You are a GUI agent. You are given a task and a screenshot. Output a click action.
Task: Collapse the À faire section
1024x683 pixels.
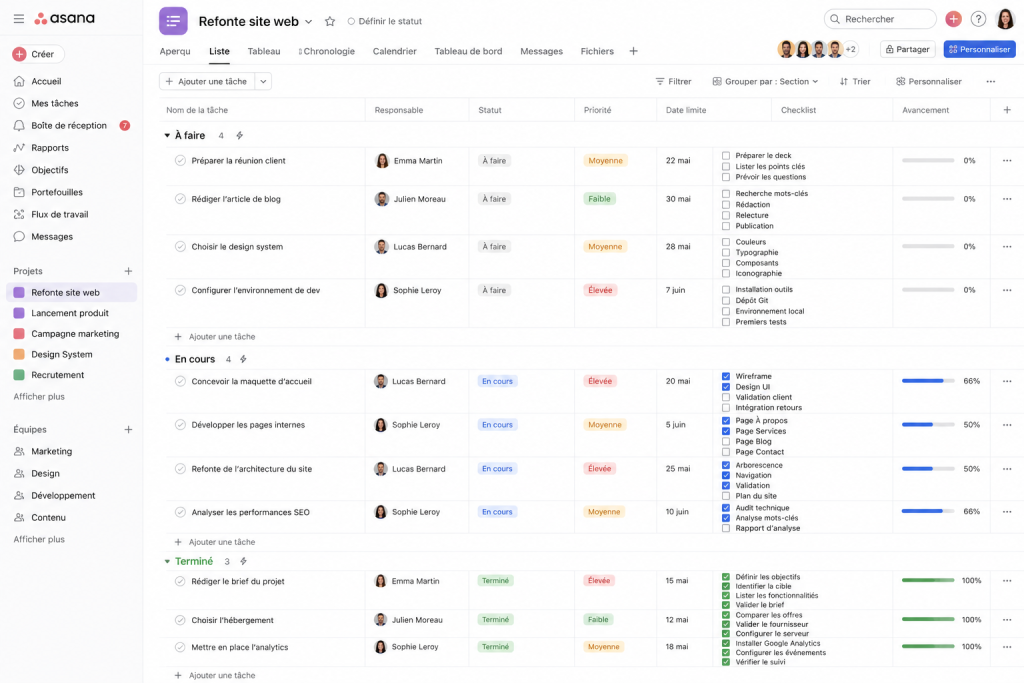[x=167, y=136]
